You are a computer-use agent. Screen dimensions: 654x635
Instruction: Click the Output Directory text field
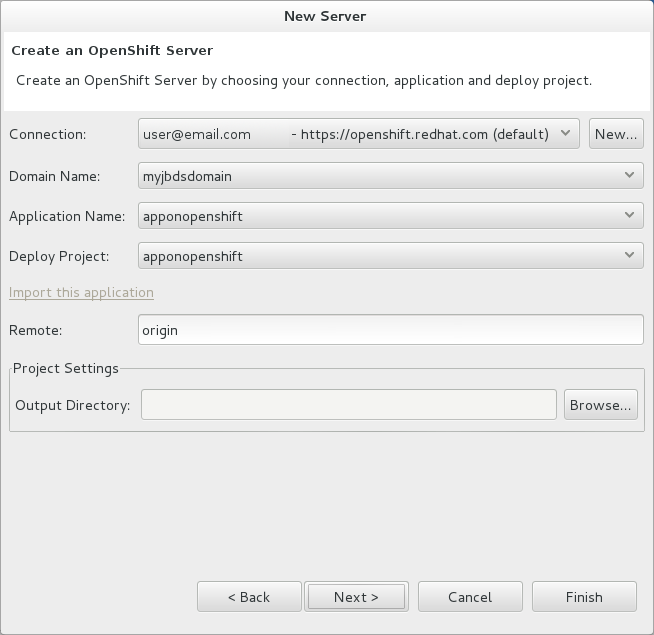coord(349,405)
